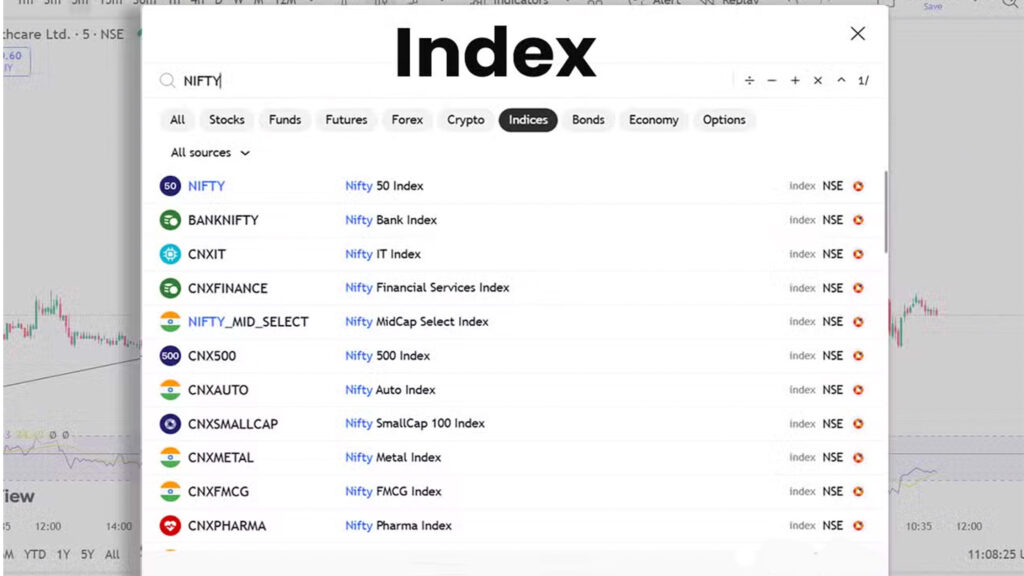Click the CNX500 purple logo icon
Image resolution: width=1024 pixels, height=576 pixels.
(170, 356)
